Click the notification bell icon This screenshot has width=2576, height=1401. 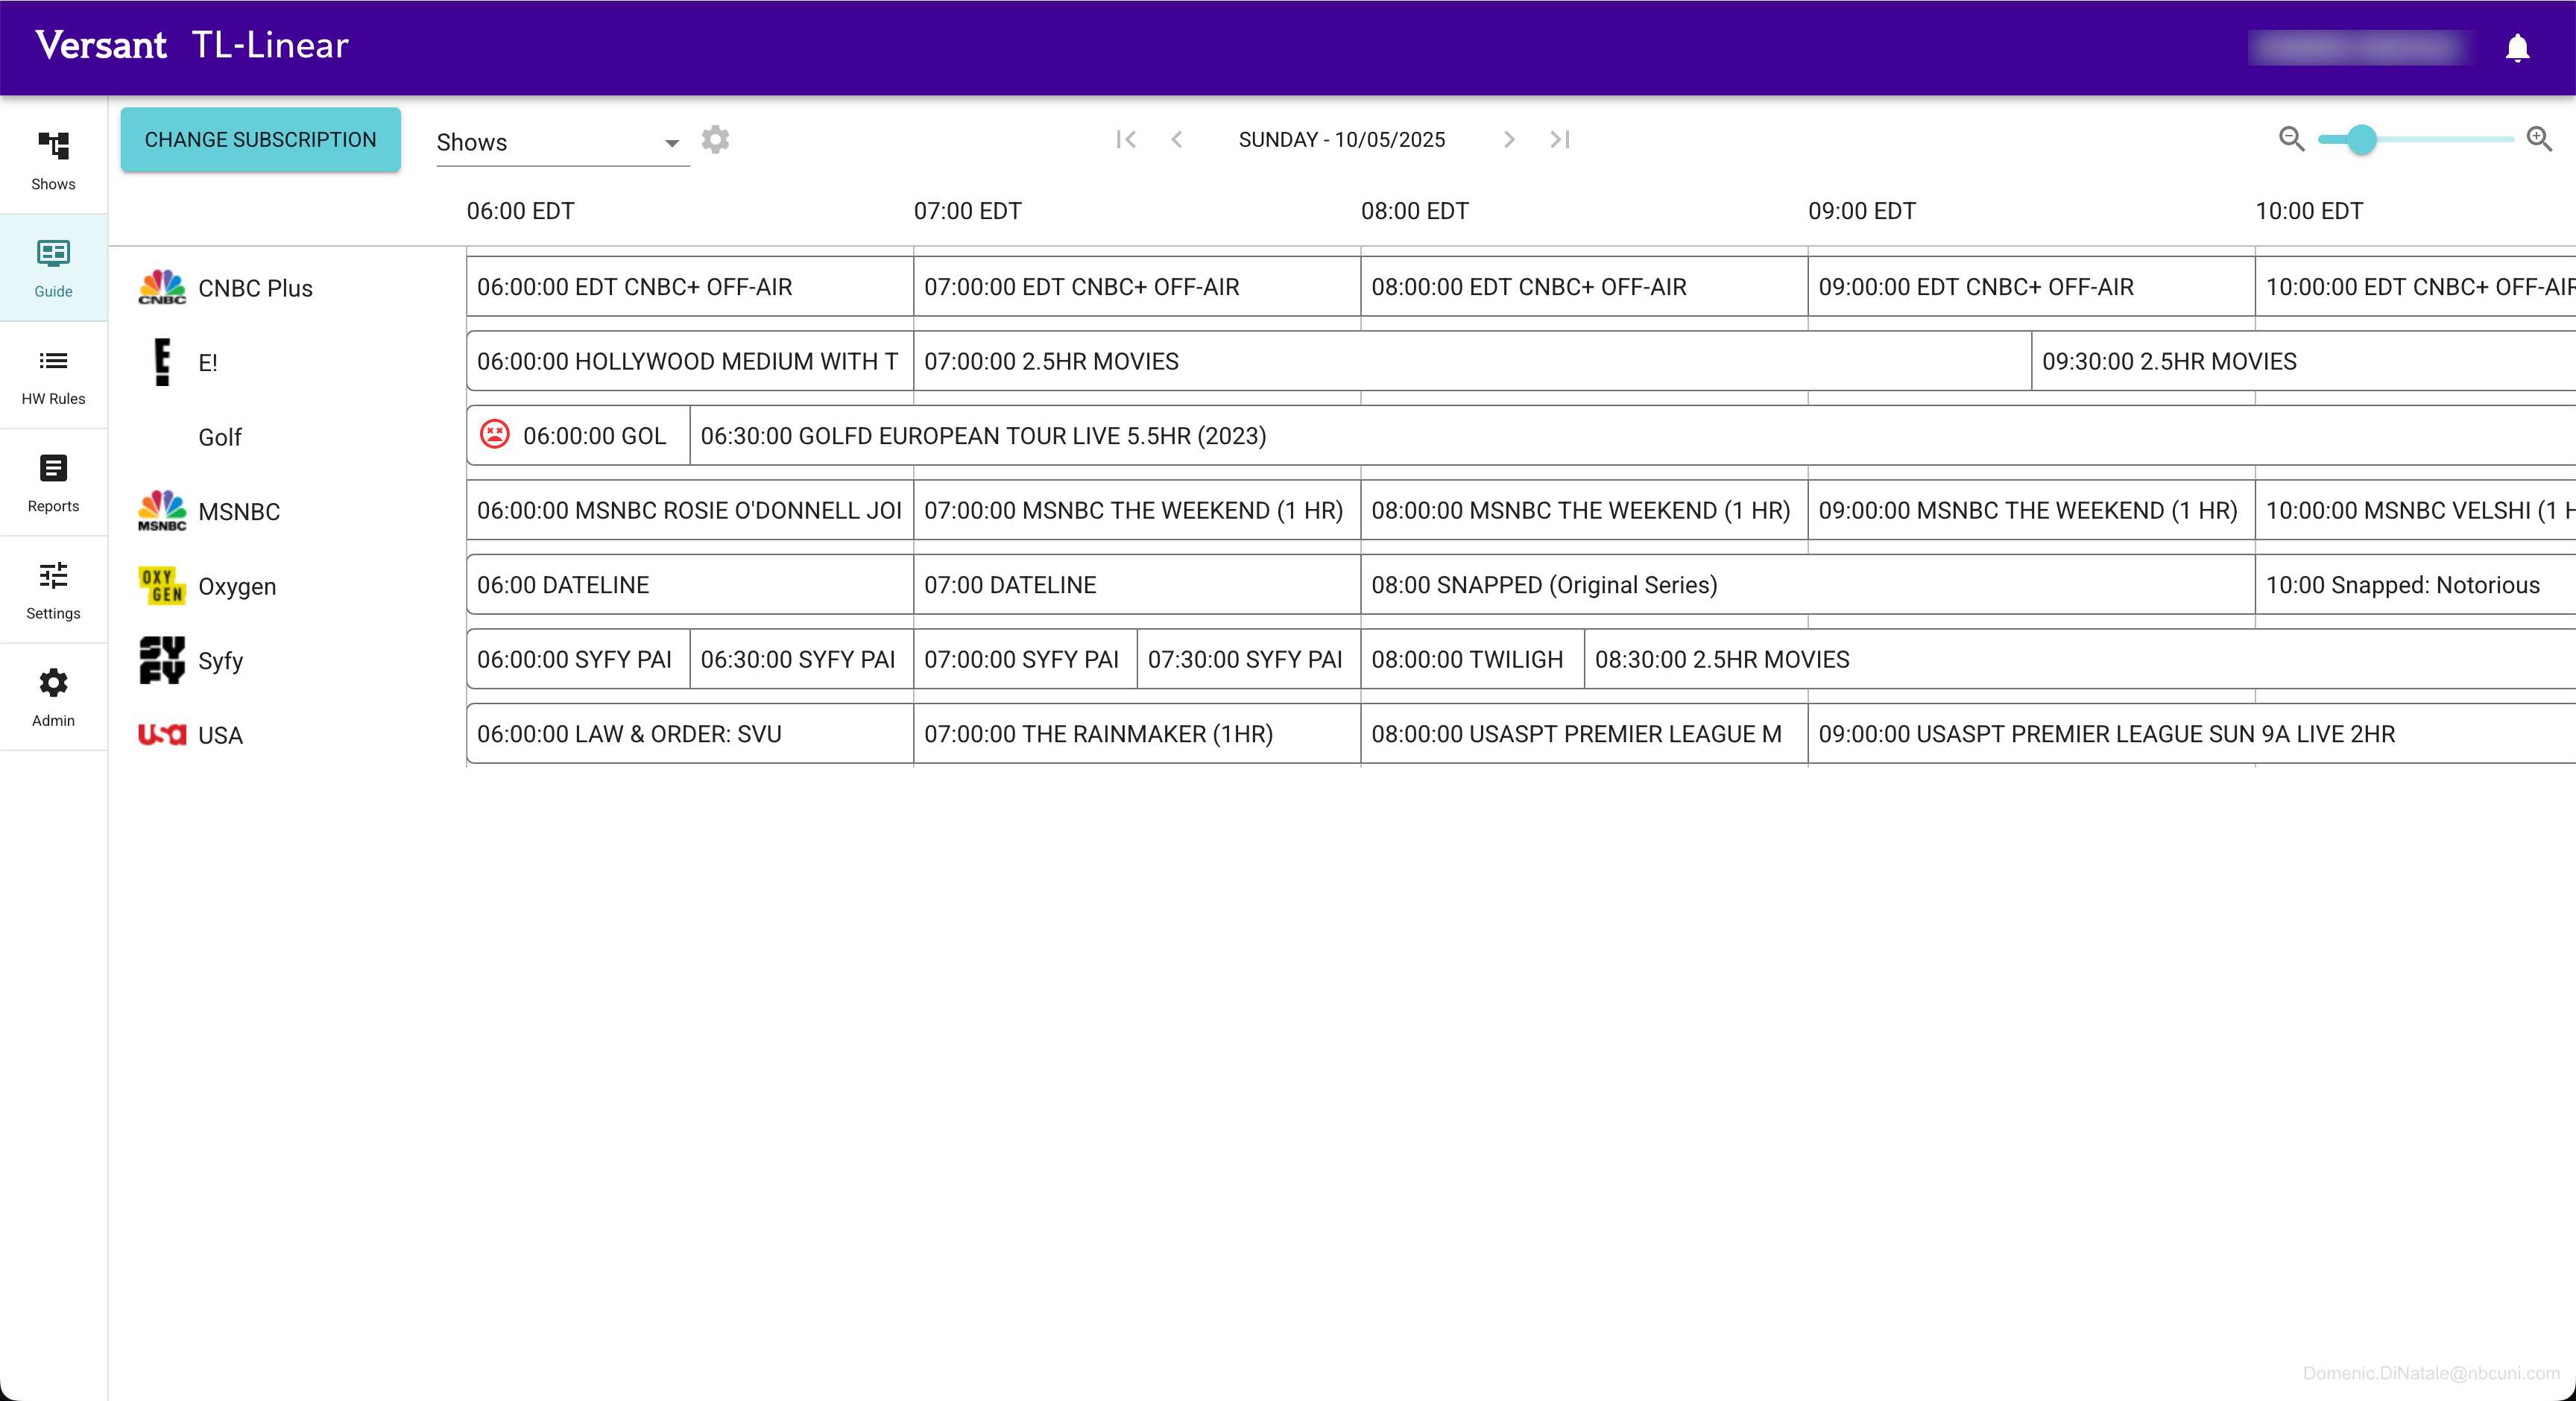(2518, 47)
